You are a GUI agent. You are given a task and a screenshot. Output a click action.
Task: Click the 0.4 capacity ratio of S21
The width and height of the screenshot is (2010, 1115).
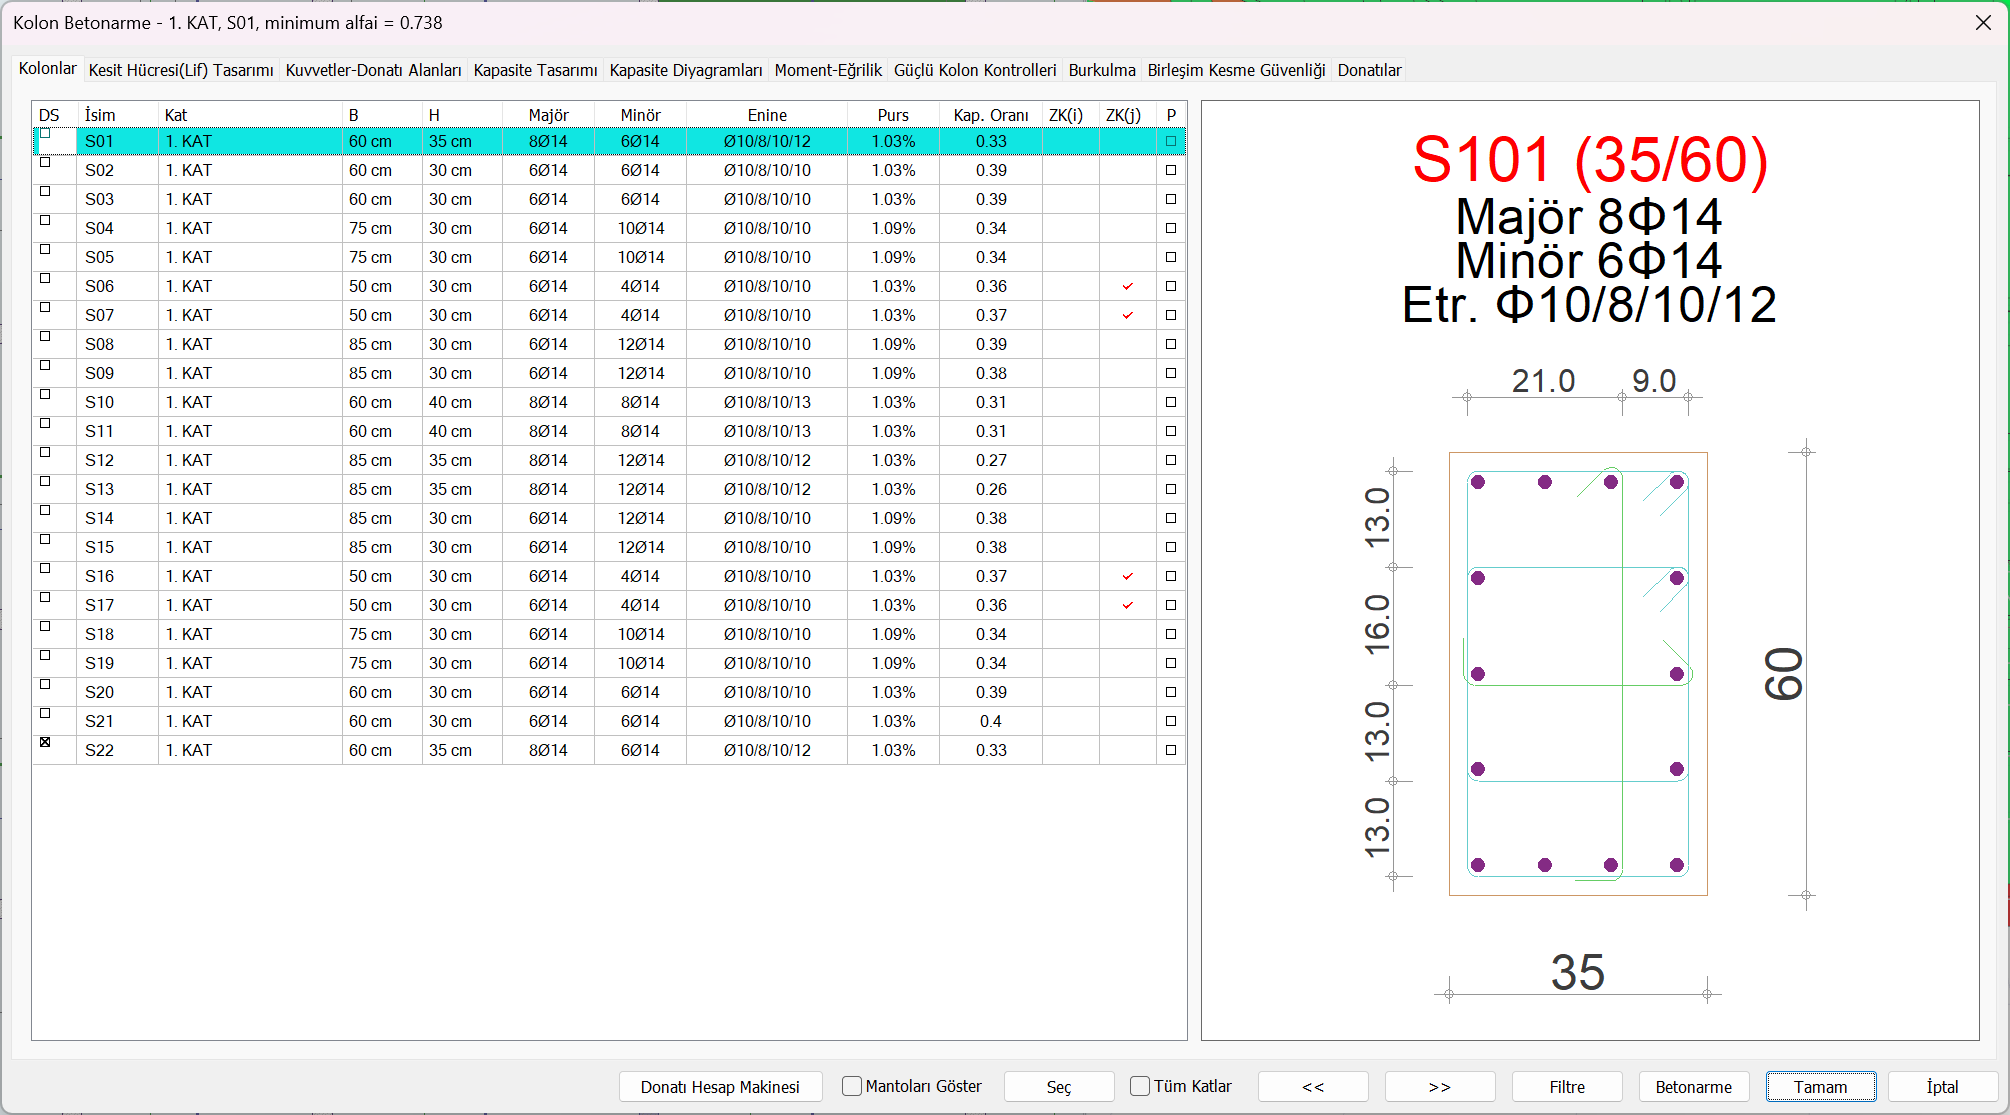(990, 721)
